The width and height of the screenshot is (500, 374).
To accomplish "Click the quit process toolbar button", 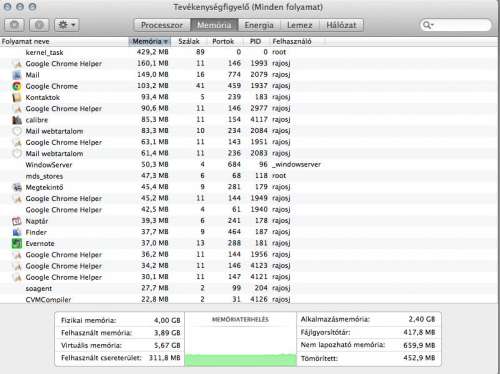I will coord(14,25).
